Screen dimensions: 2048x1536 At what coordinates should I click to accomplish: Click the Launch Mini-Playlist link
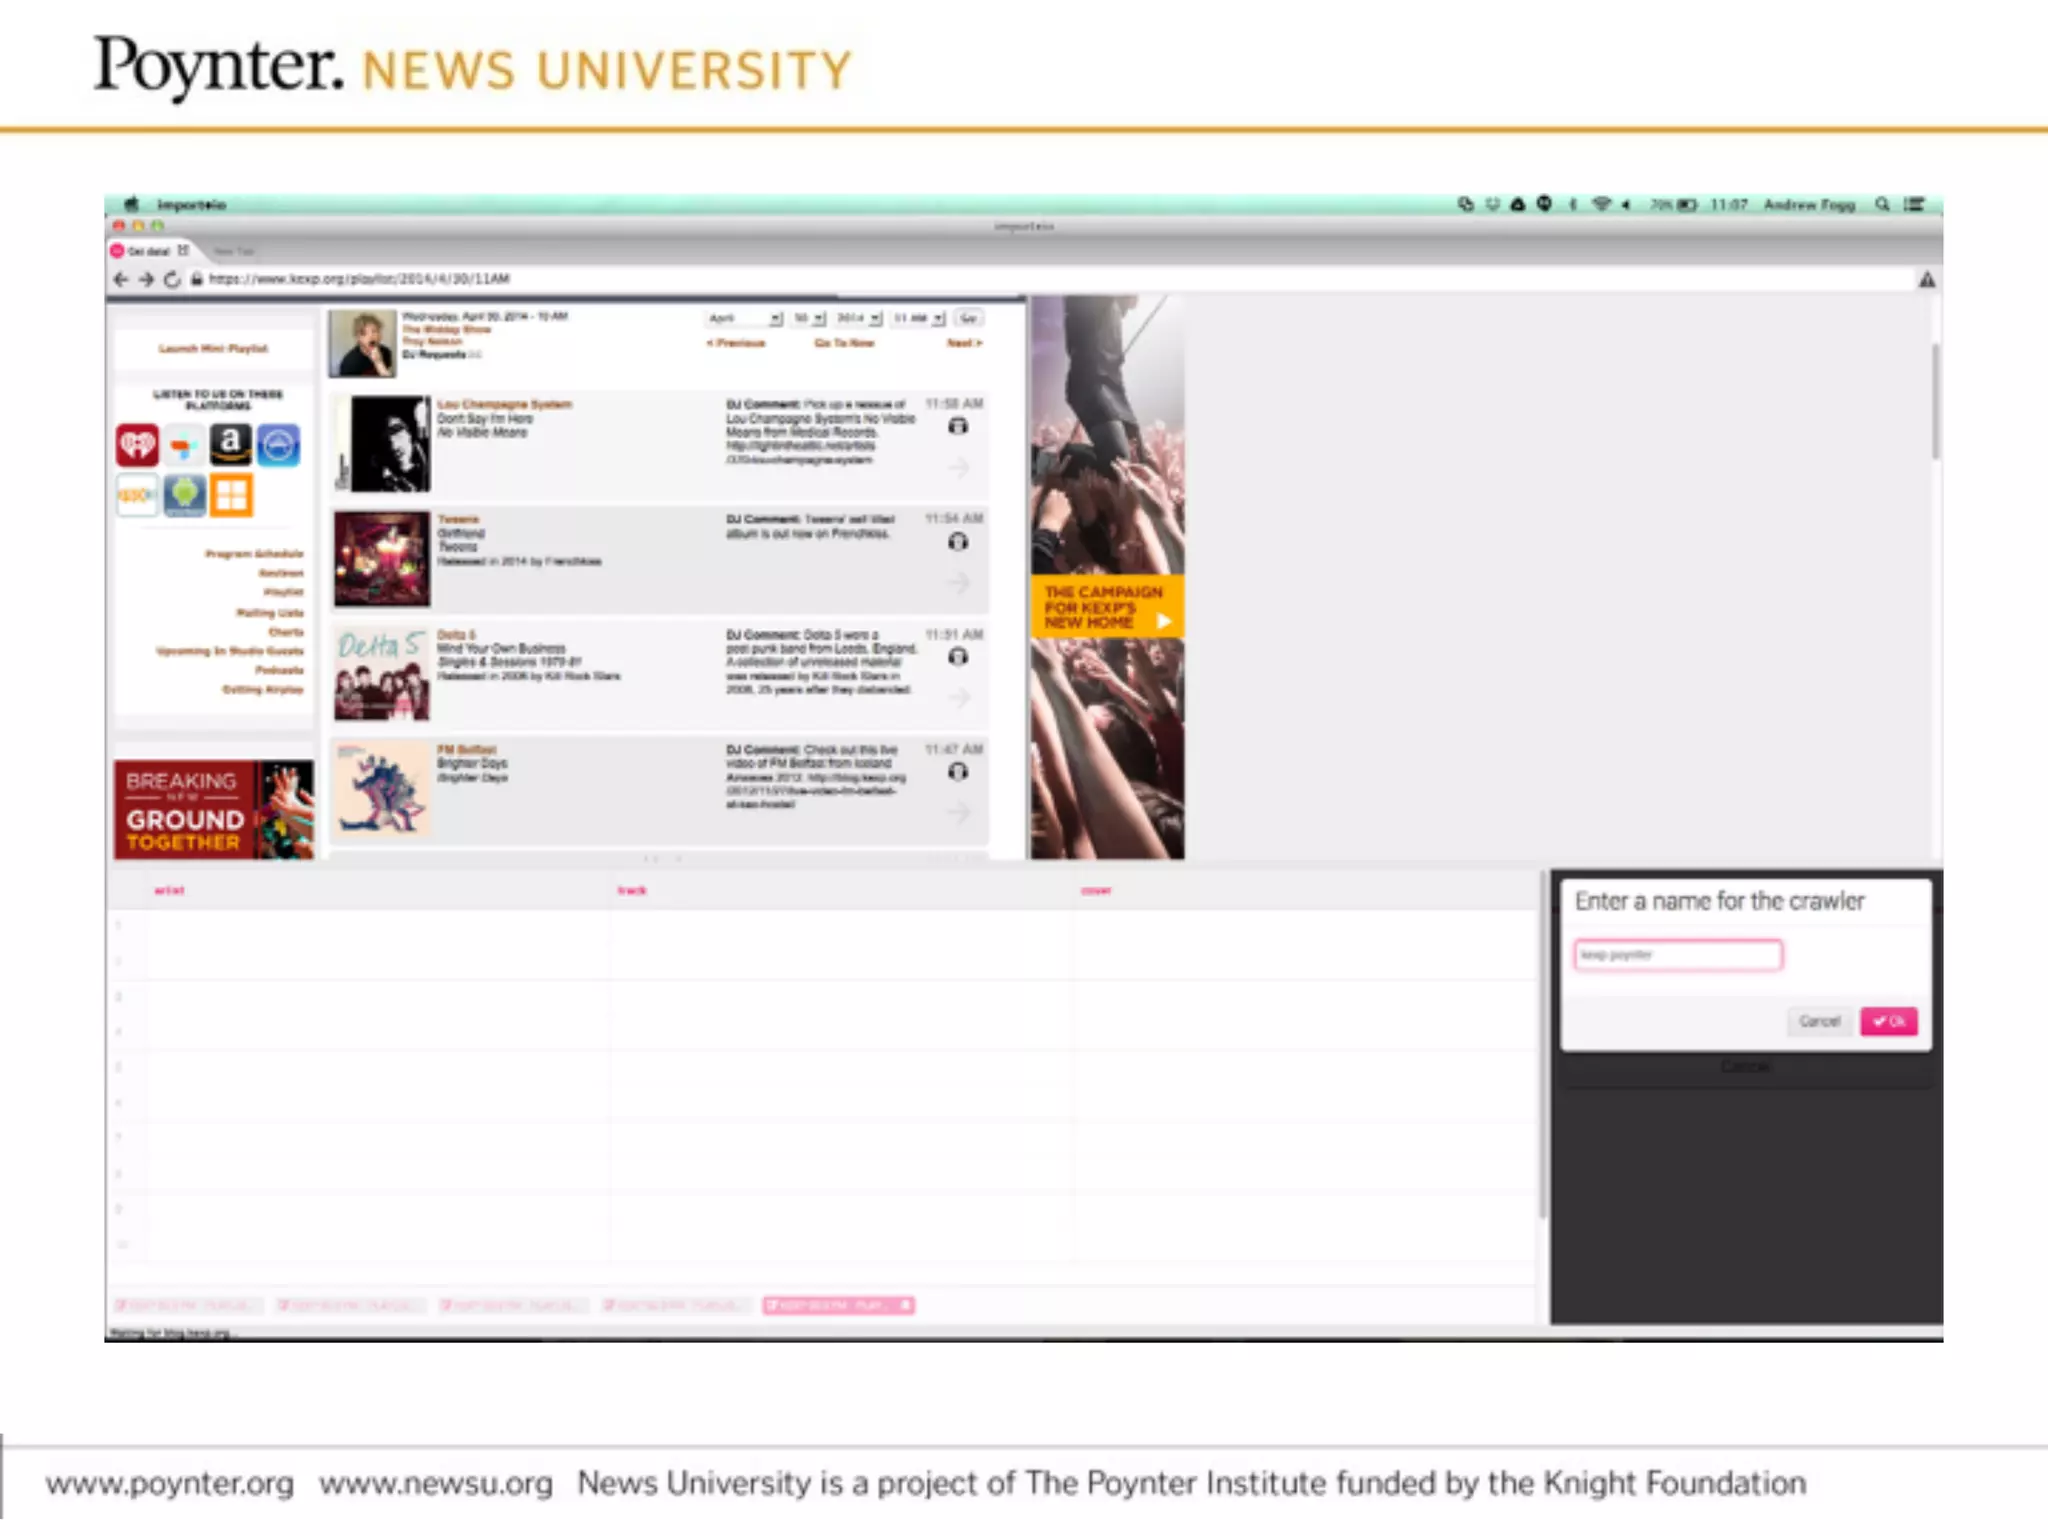point(213,348)
